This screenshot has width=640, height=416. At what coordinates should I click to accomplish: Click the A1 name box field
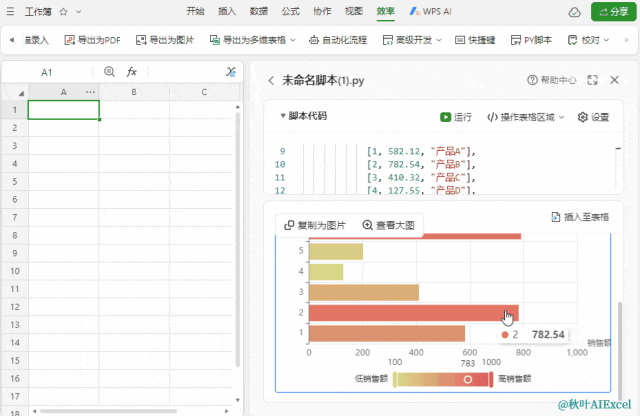(47, 72)
